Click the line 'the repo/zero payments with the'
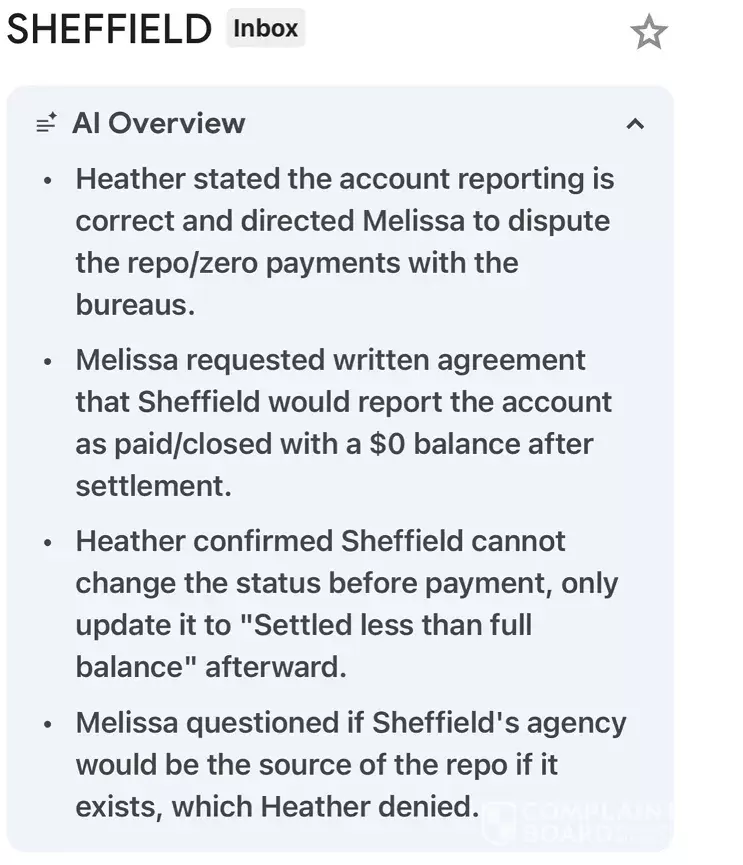The image size is (743, 865). point(296,263)
